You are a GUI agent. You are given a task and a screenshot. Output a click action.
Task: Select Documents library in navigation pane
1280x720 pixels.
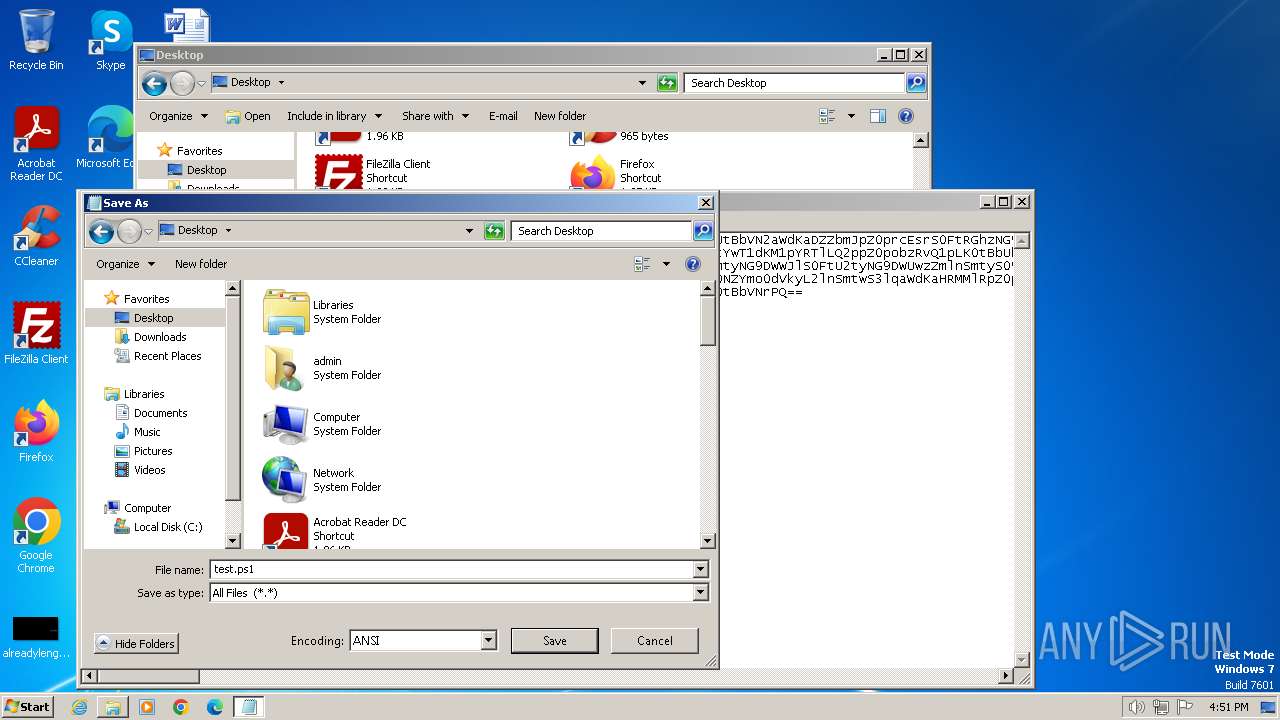point(160,413)
